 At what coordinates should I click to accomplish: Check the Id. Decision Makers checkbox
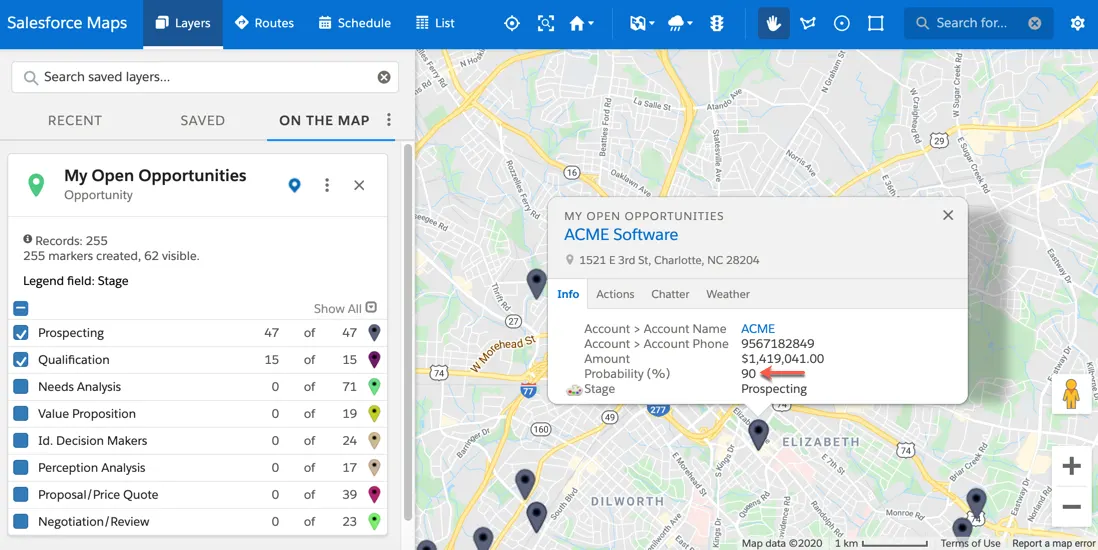pos(21,441)
